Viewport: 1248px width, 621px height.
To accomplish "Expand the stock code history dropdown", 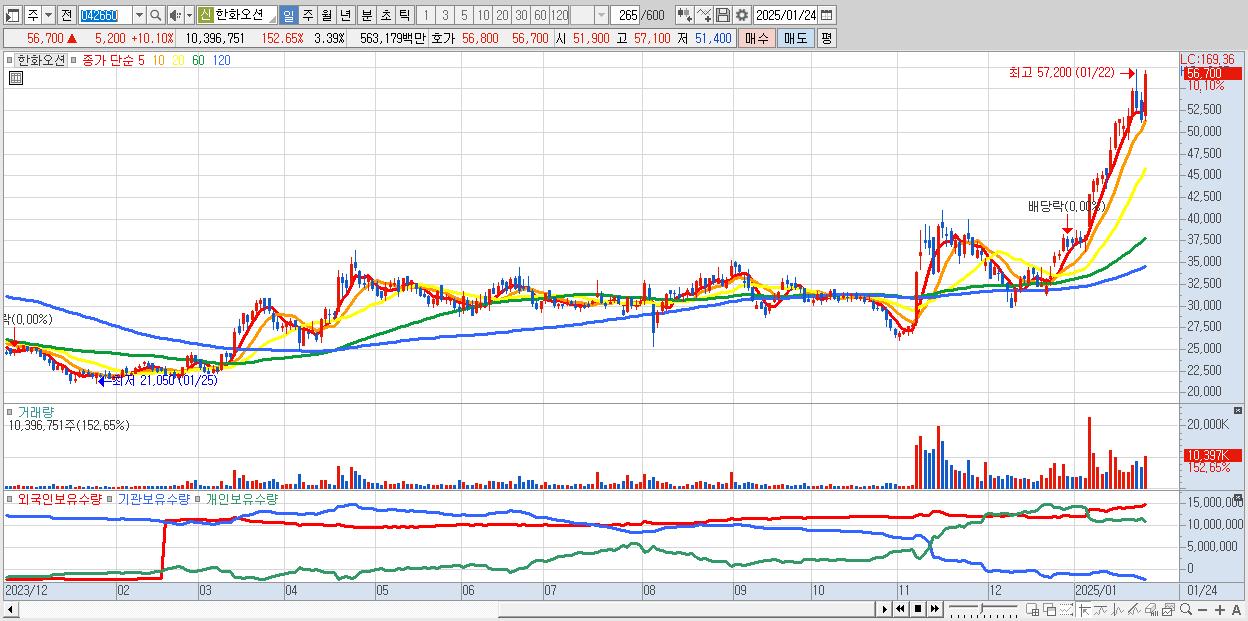I will (x=139, y=15).
